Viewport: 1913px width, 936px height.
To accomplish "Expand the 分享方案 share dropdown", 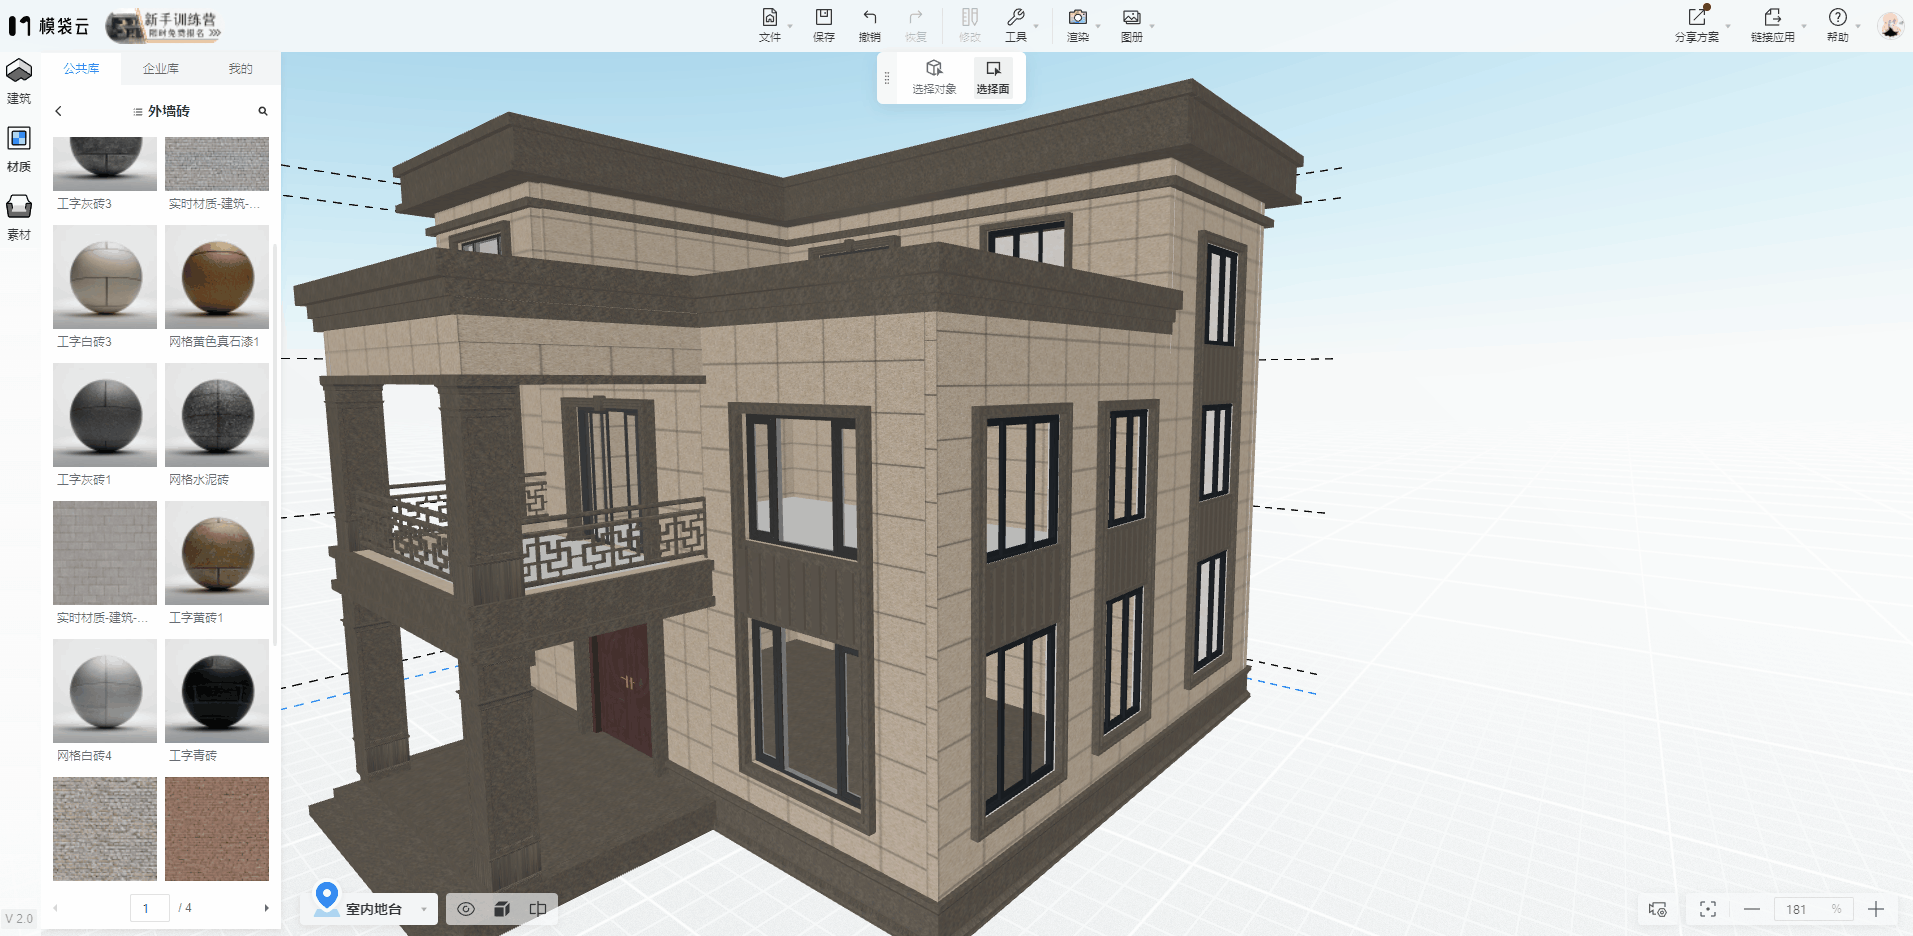I will pyautogui.click(x=1727, y=26).
